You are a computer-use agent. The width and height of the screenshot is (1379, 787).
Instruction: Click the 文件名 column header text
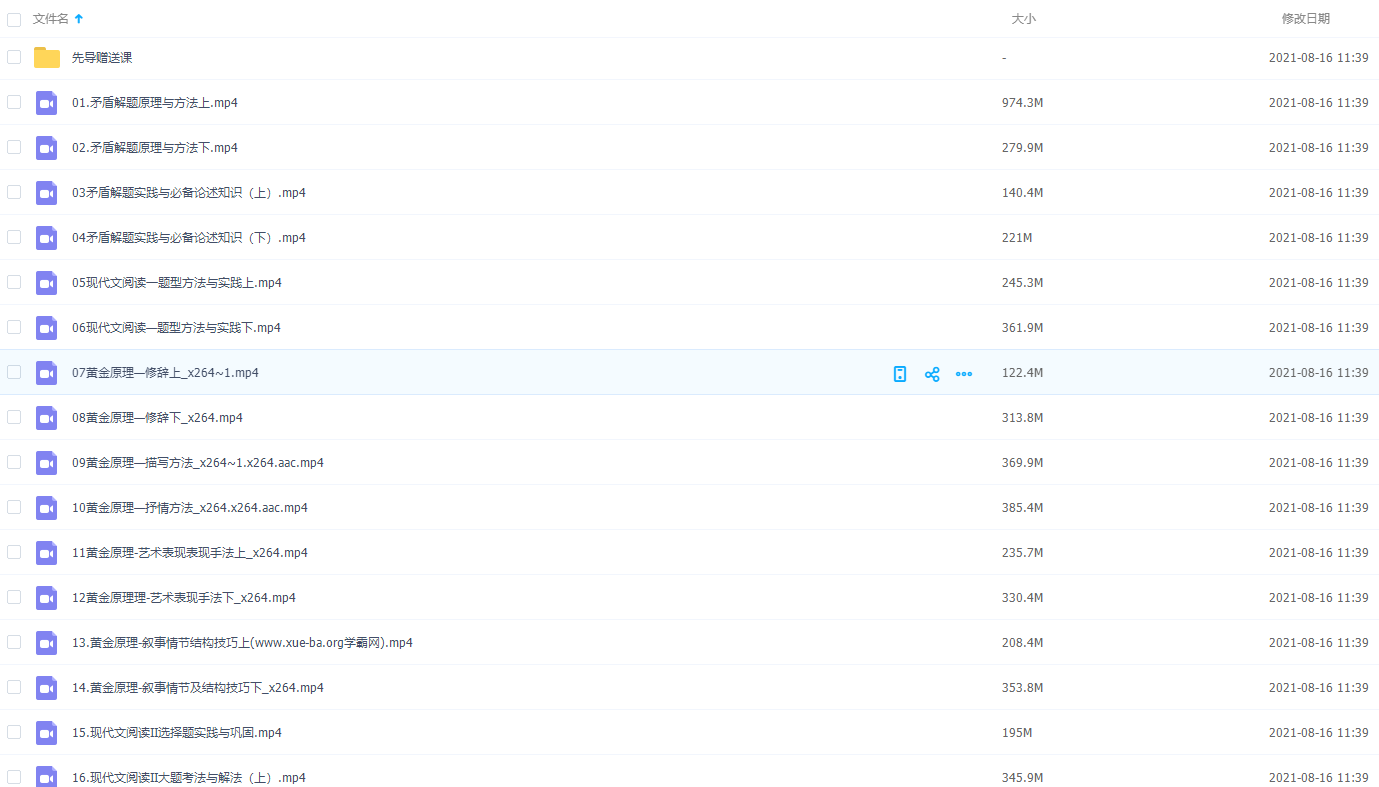51,19
